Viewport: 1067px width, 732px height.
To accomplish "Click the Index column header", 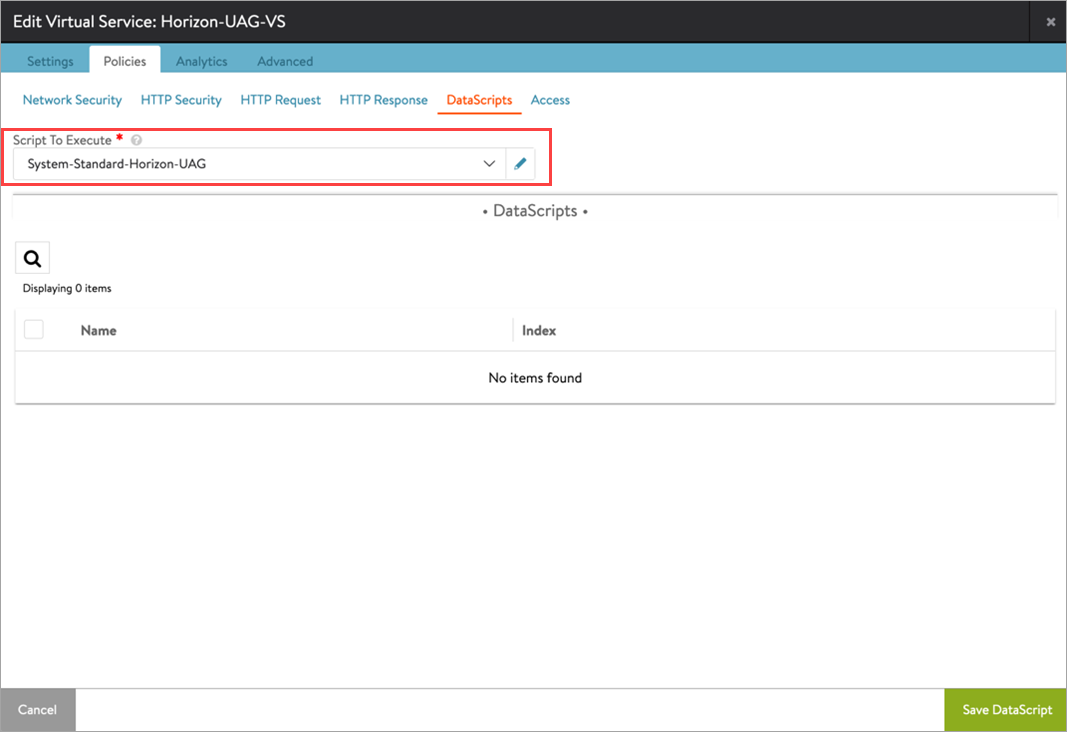I will tap(539, 331).
